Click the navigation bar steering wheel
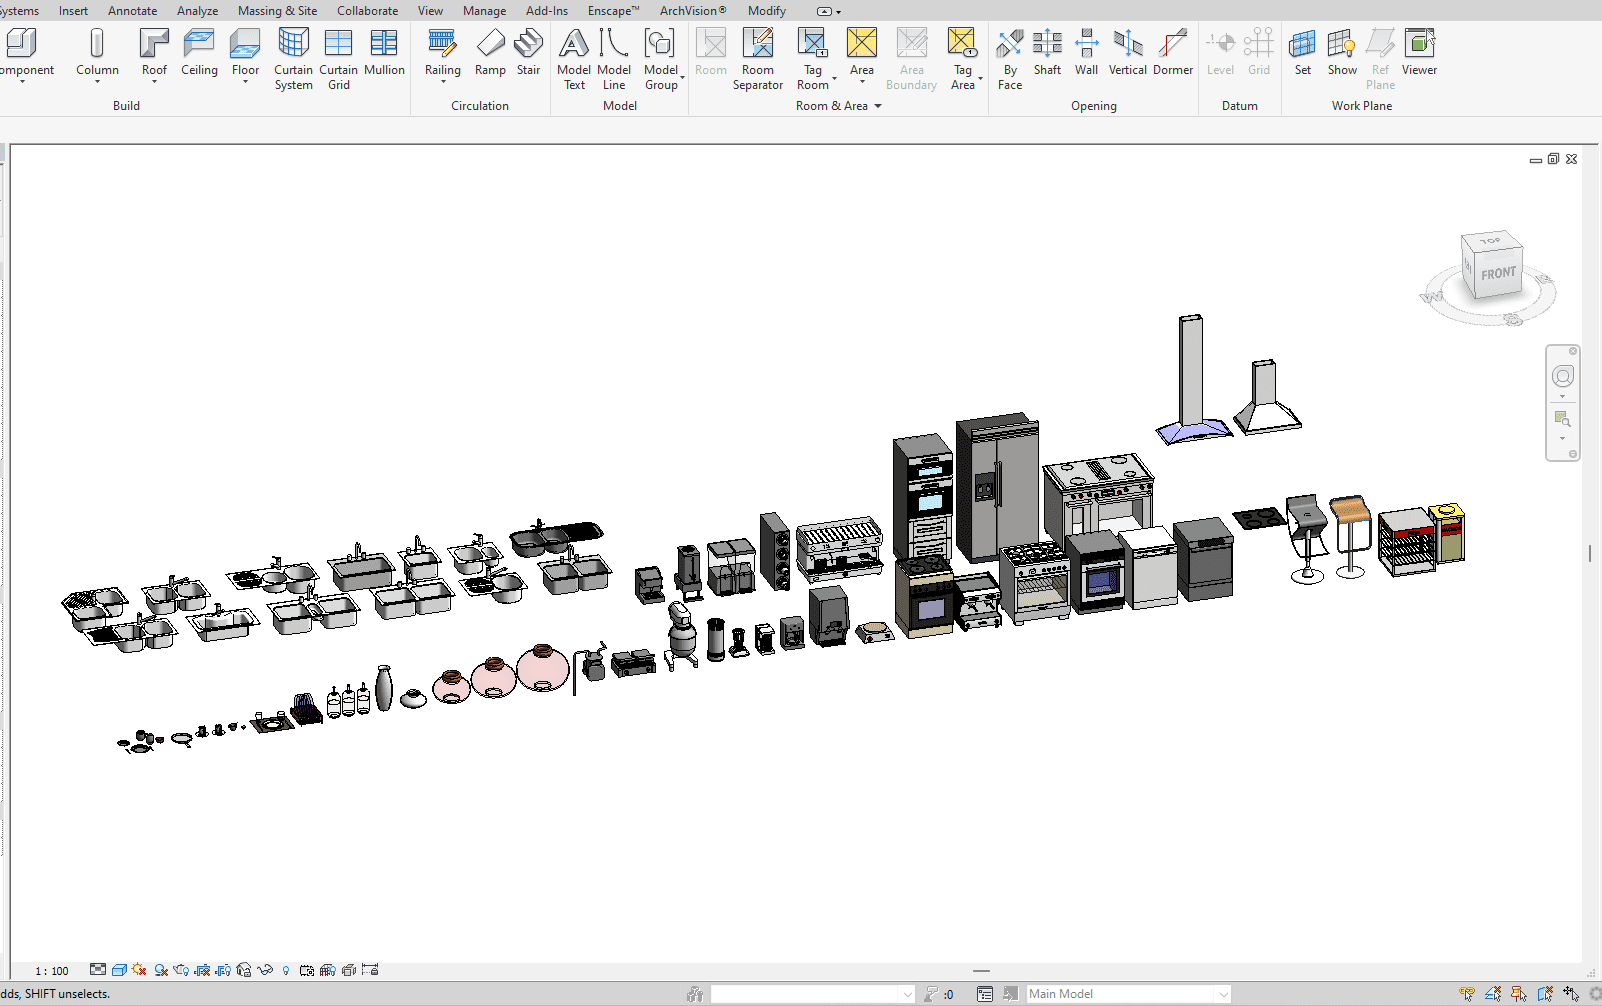 (x=1562, y=376)
